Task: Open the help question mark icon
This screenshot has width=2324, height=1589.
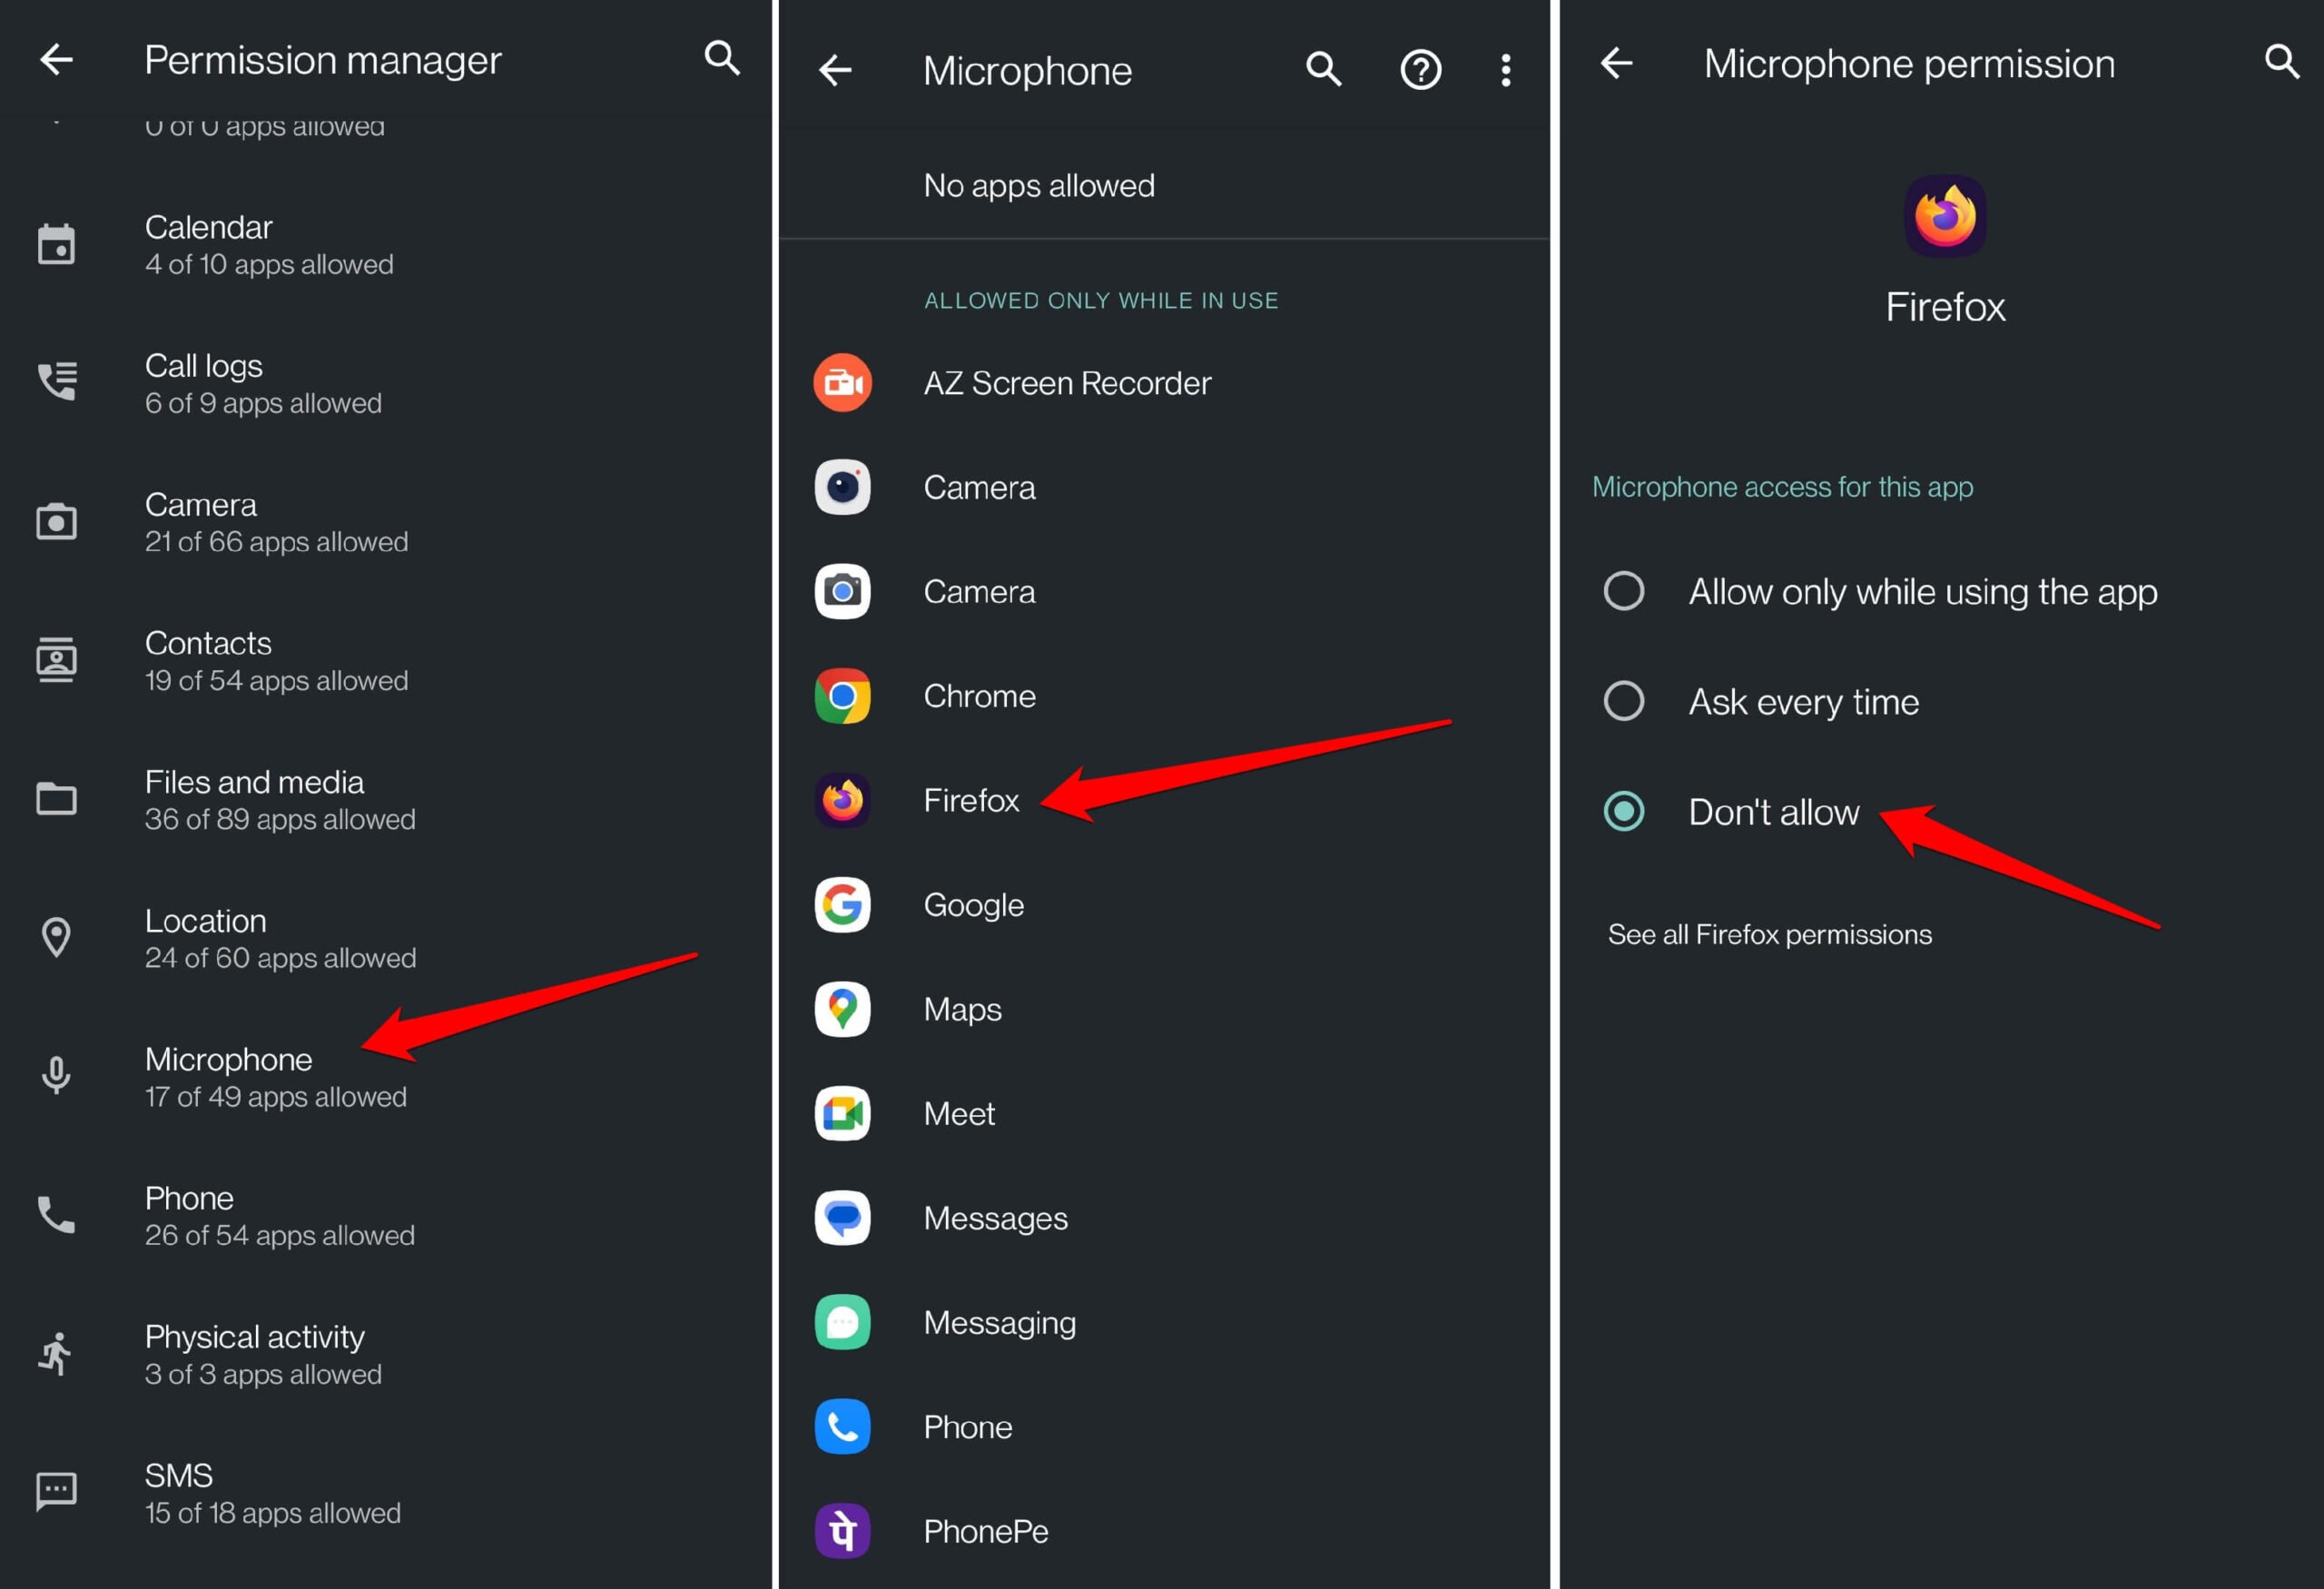Action: click(x=1420, y=69)
